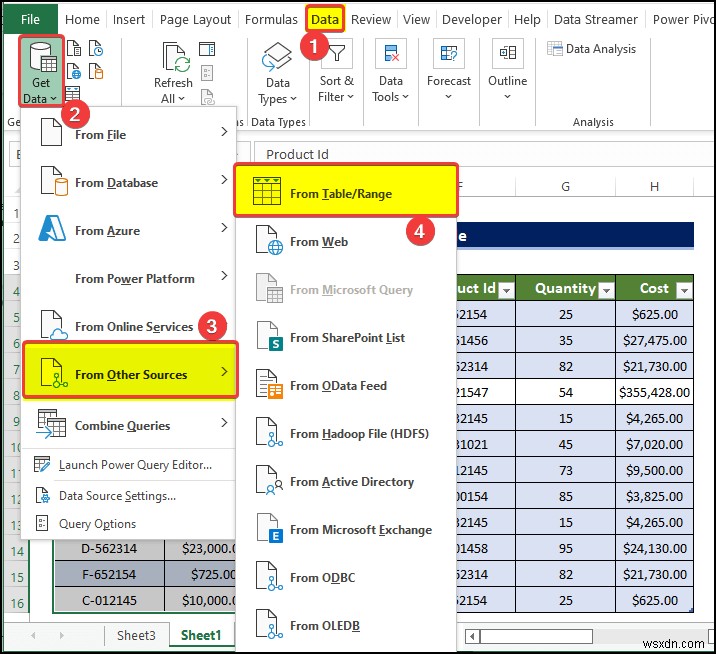Select the column G header
Image resolution: width=716 pixels, height=654 pixels.
point(565,186)
